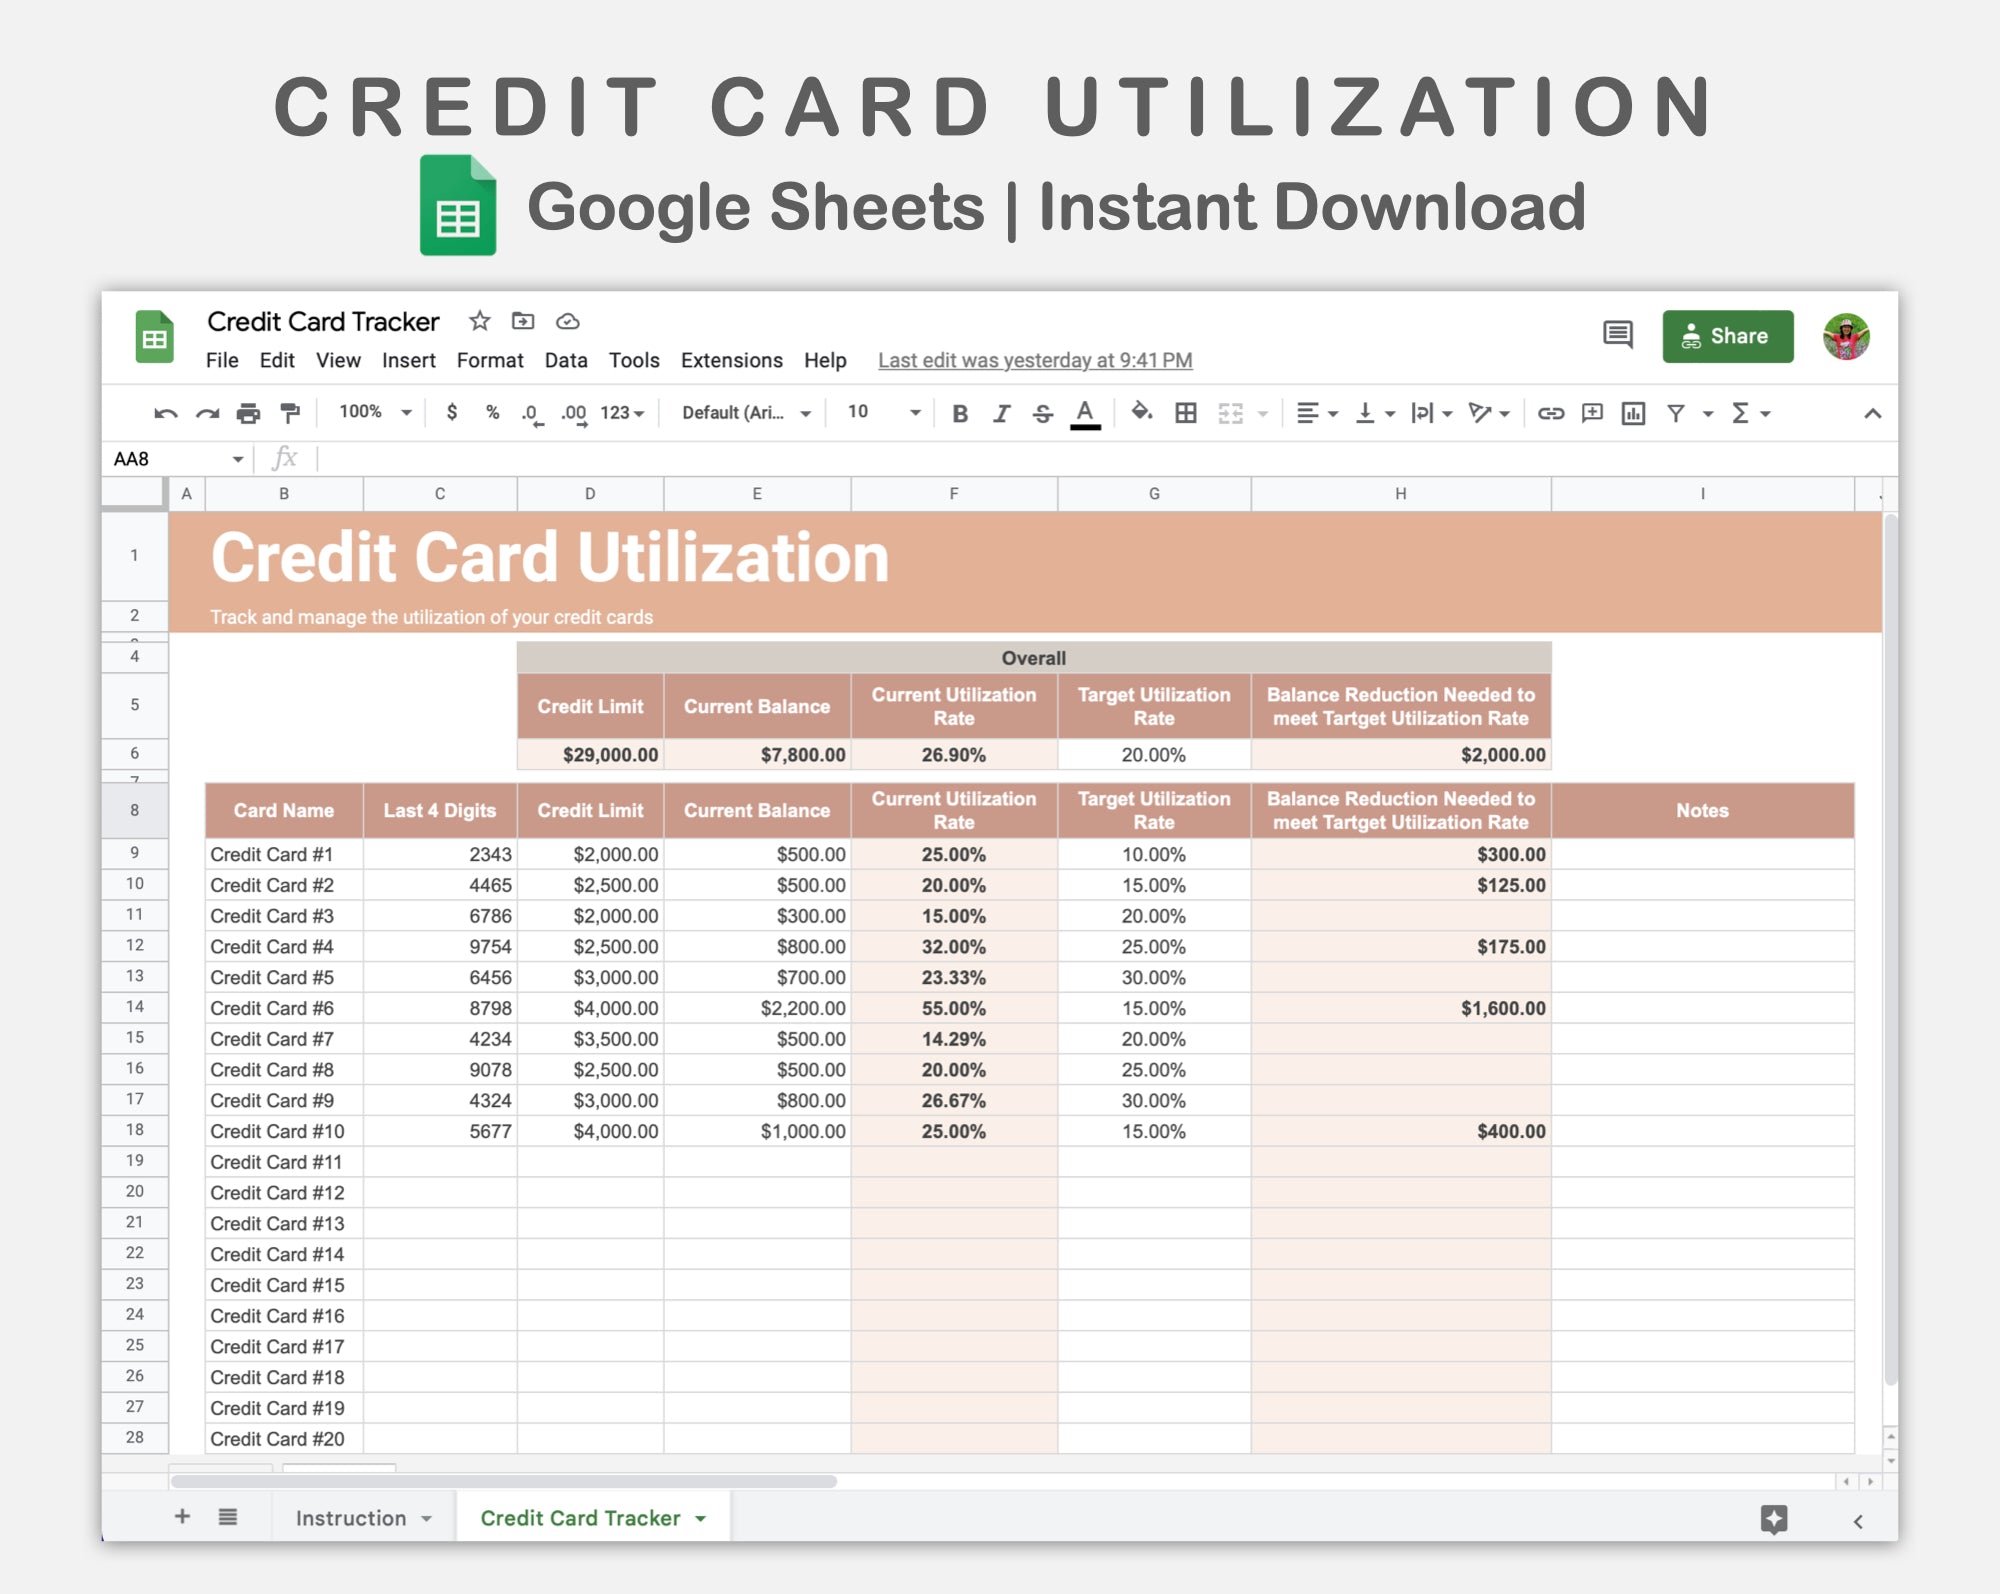Toggle strikethrough formatting
This screenshot has width=2000, height=1594.
[1042, 412]
